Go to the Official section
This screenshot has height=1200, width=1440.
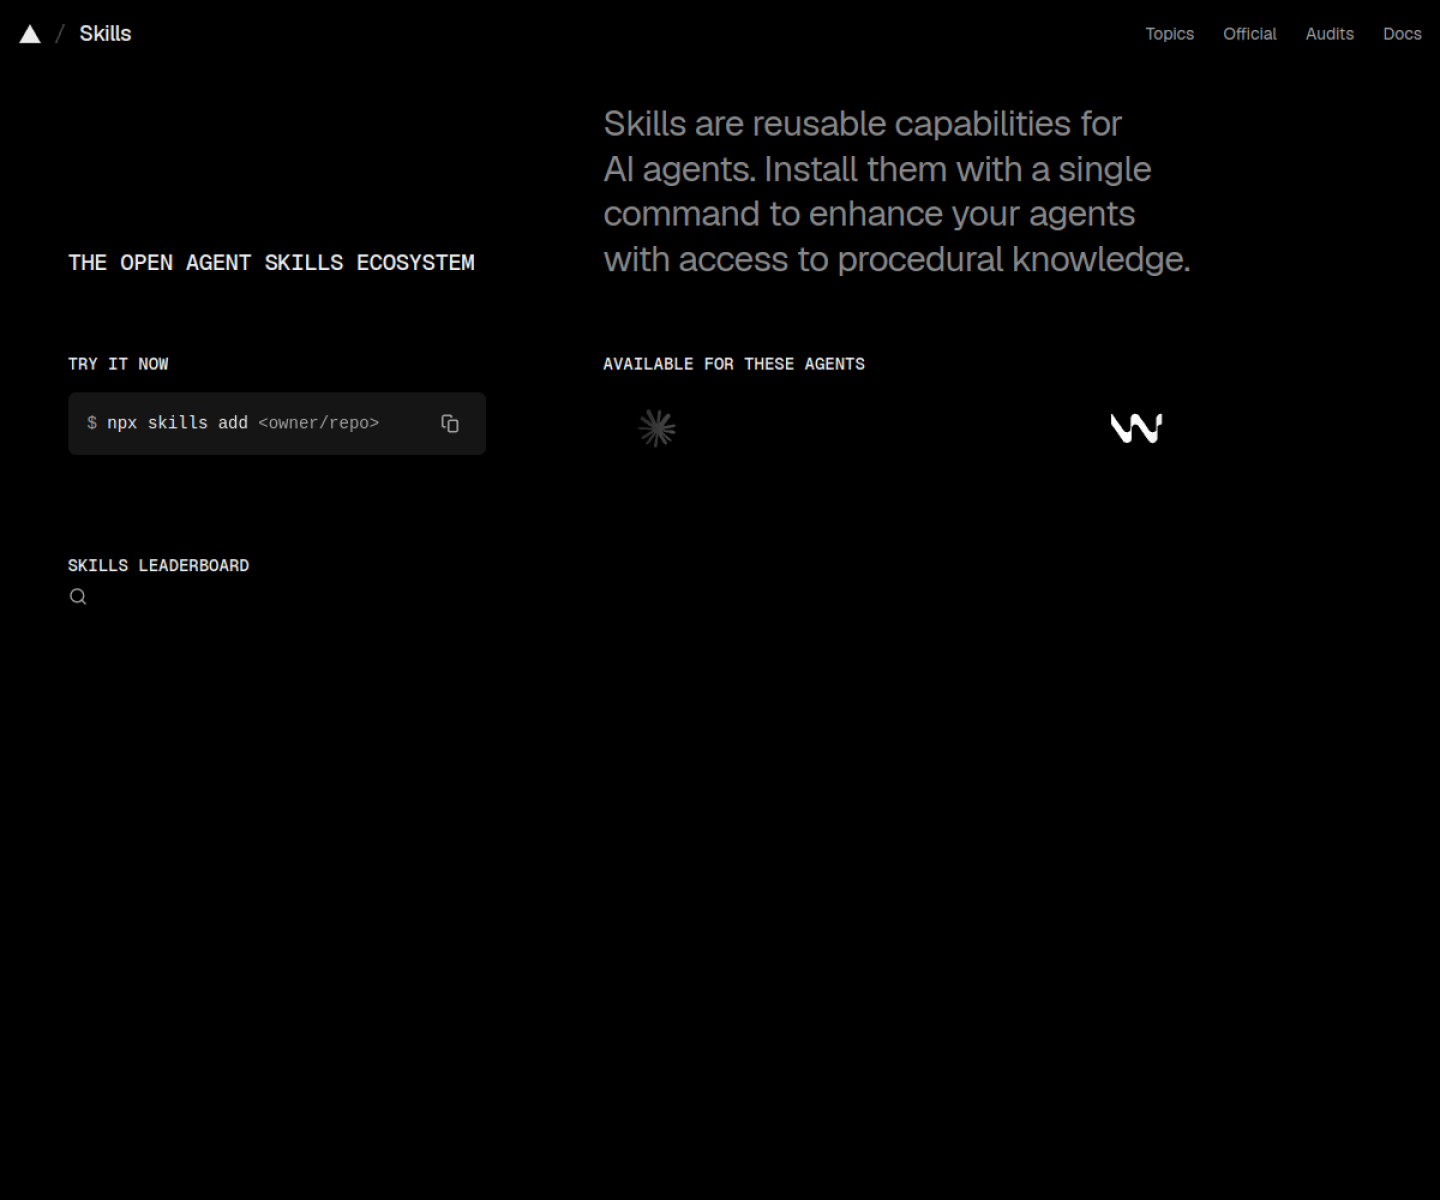1249,34
